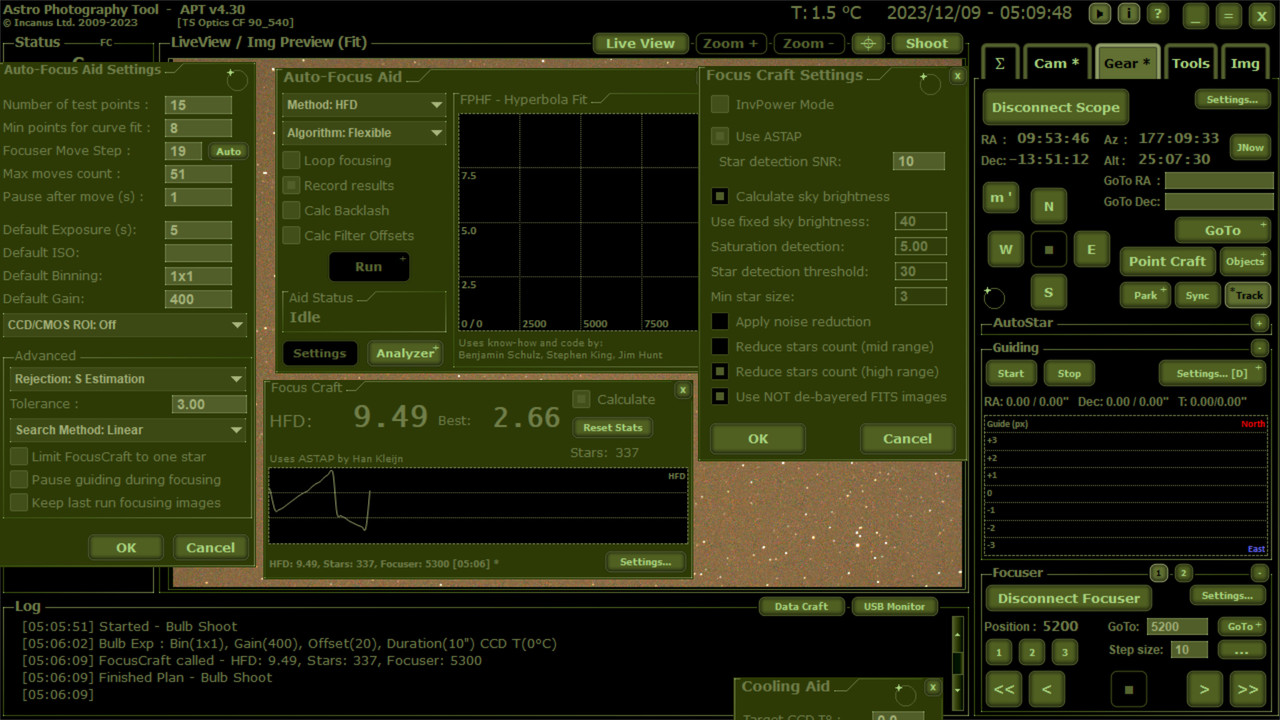Open the Method: HFD dropdown
The height and width of the screenshot is (720, 1280).
point(364,105)
